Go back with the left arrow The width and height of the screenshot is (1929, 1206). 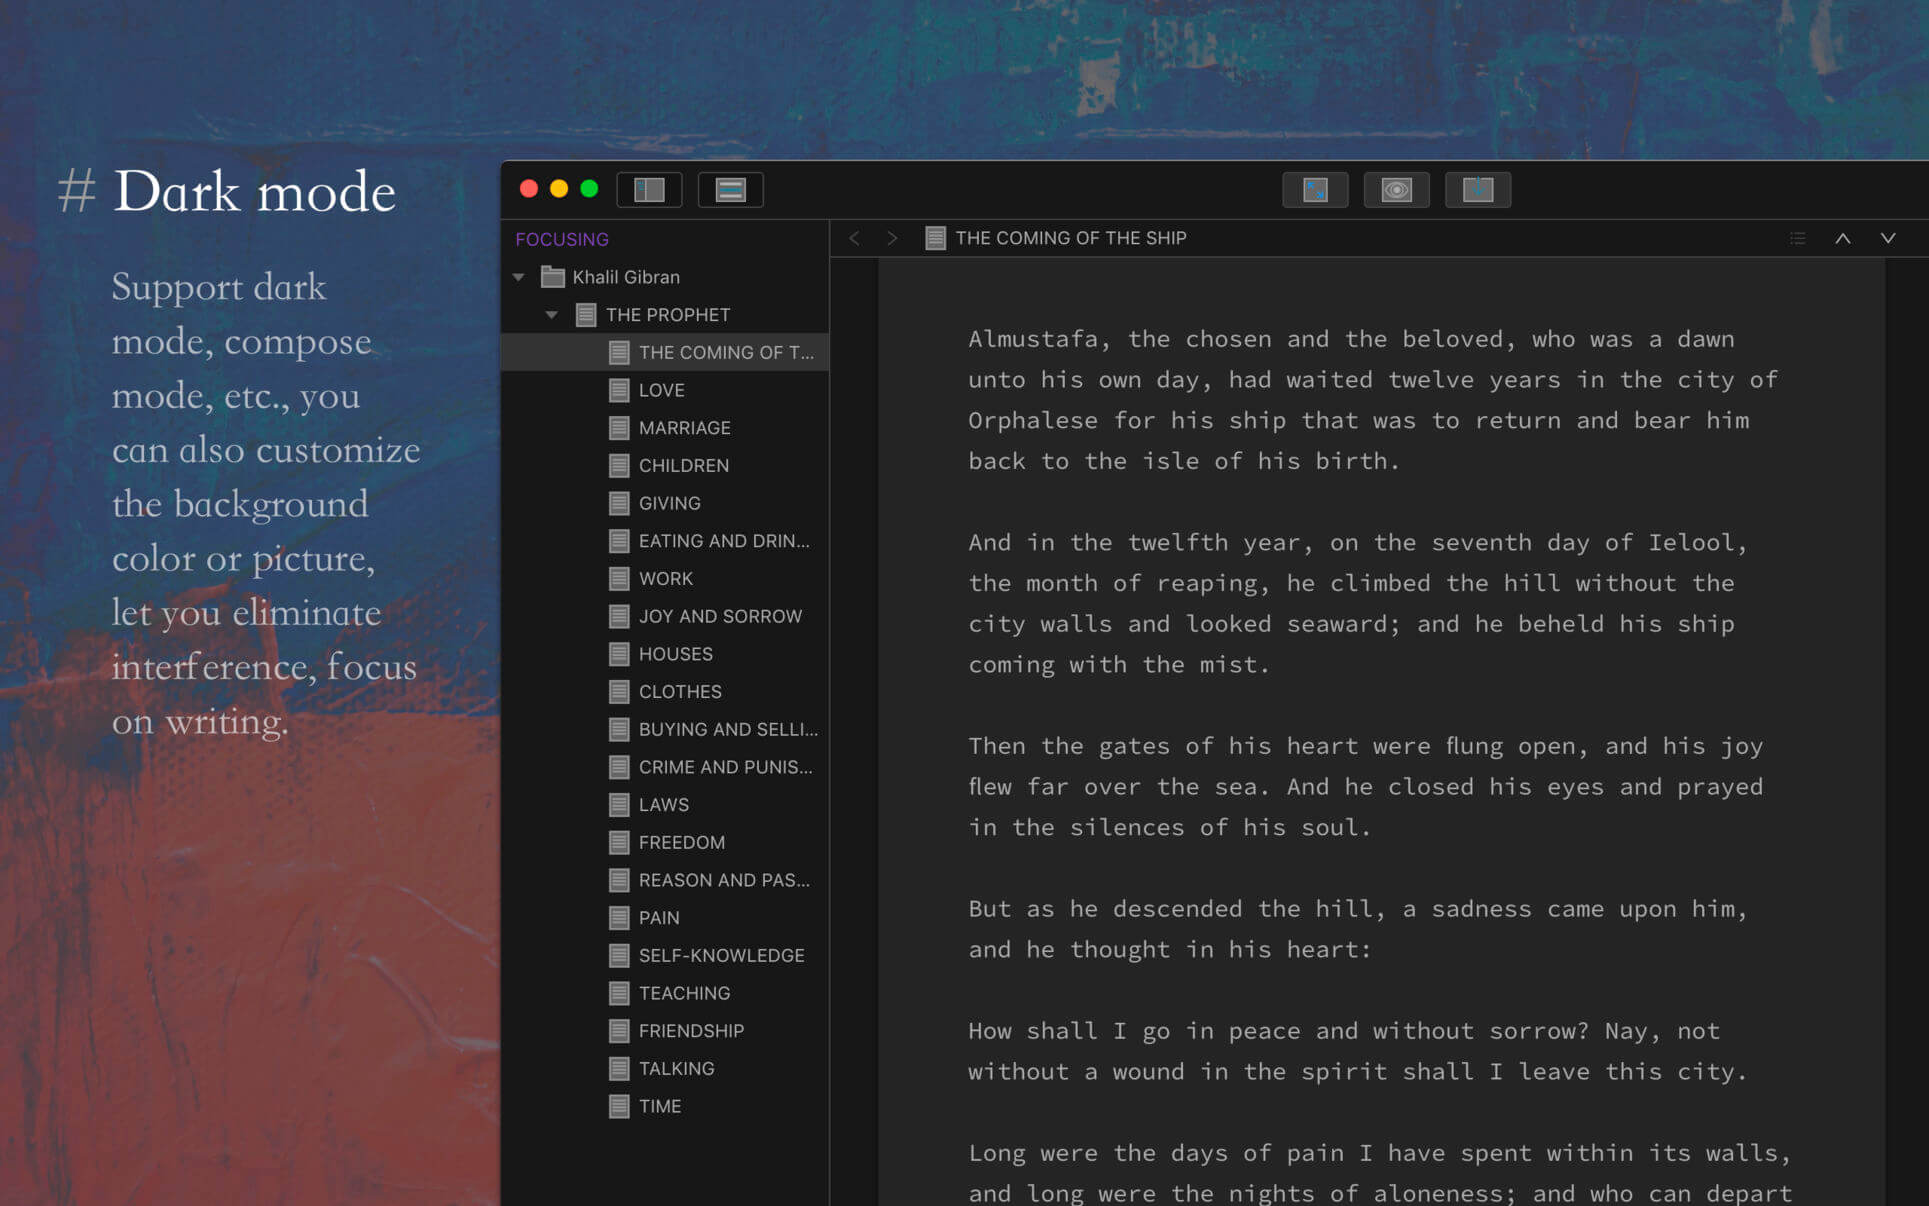[x=854, y=238]
